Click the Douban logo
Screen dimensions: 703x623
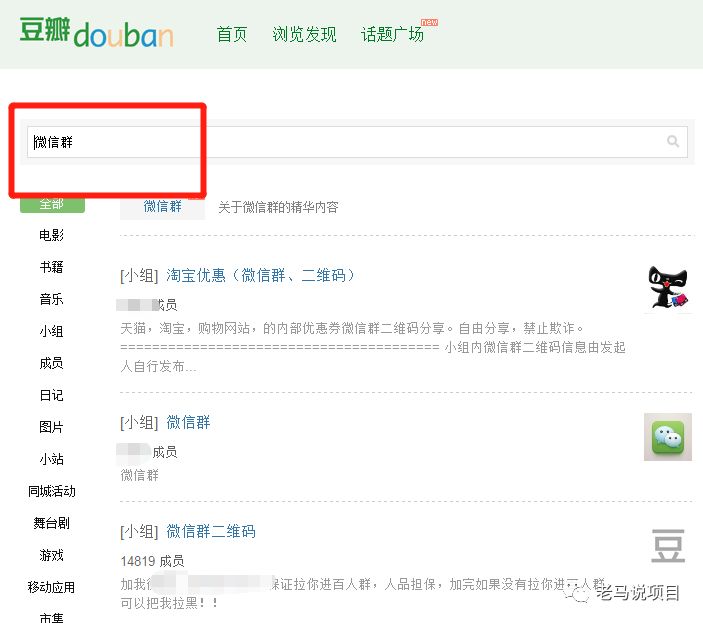(x=96, y=33)
